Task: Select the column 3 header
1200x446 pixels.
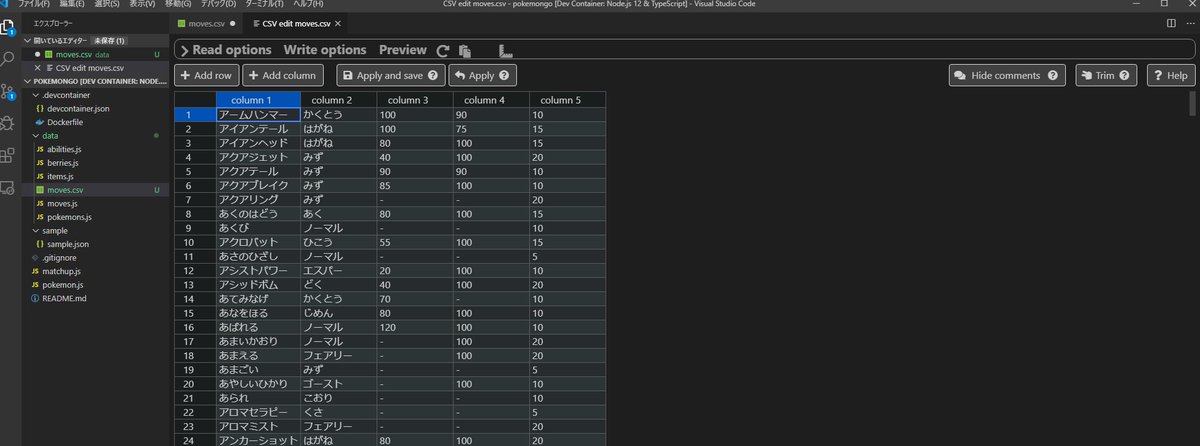Action: pyautogui.click(x=415, y=100)
